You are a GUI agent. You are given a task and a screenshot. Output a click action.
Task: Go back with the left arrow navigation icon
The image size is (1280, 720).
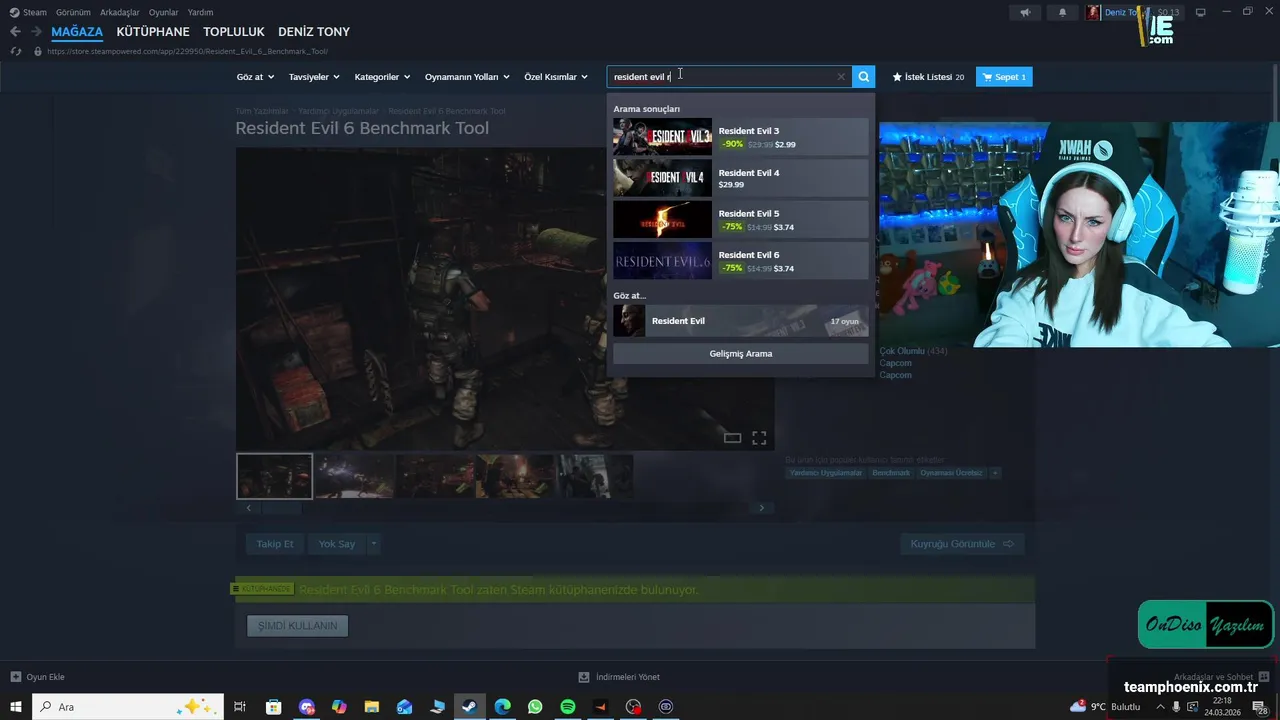(15, 32)
